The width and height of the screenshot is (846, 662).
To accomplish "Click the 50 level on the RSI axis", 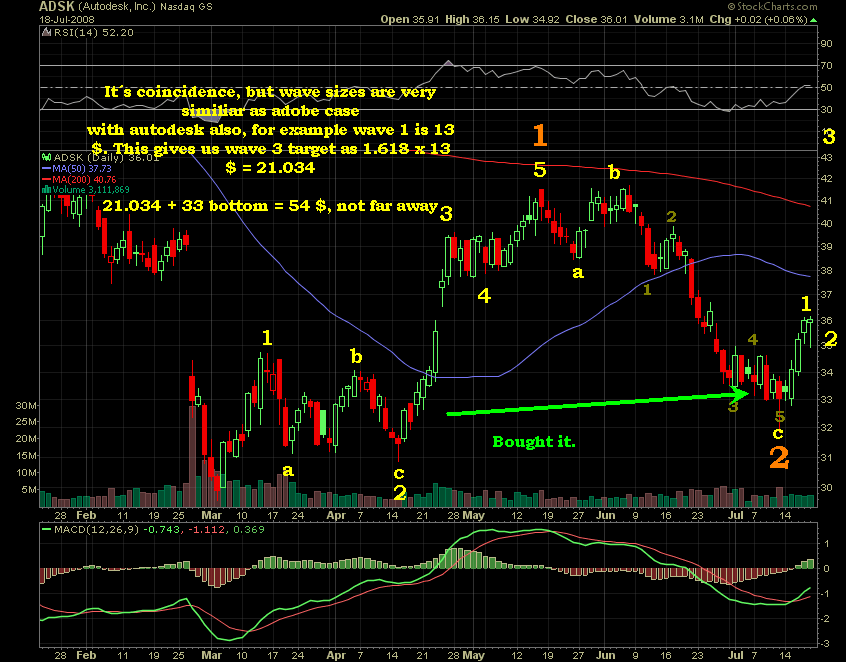I will tap(826, 87).
